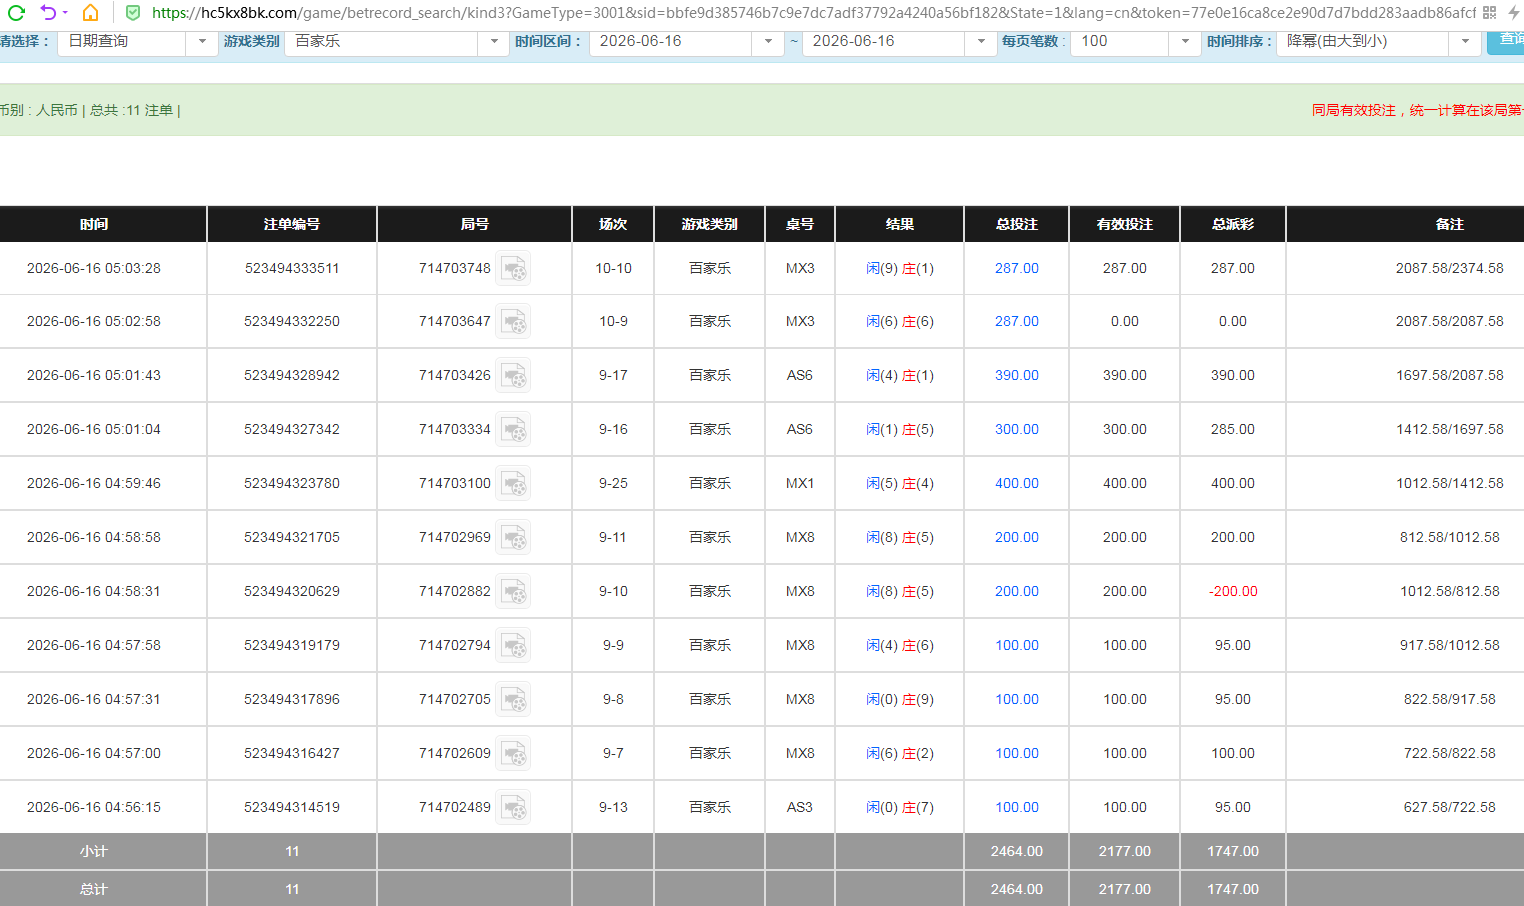Open total bet 200.00 for order 523494320629
1524x906 pixels.
coord(1016,591)
